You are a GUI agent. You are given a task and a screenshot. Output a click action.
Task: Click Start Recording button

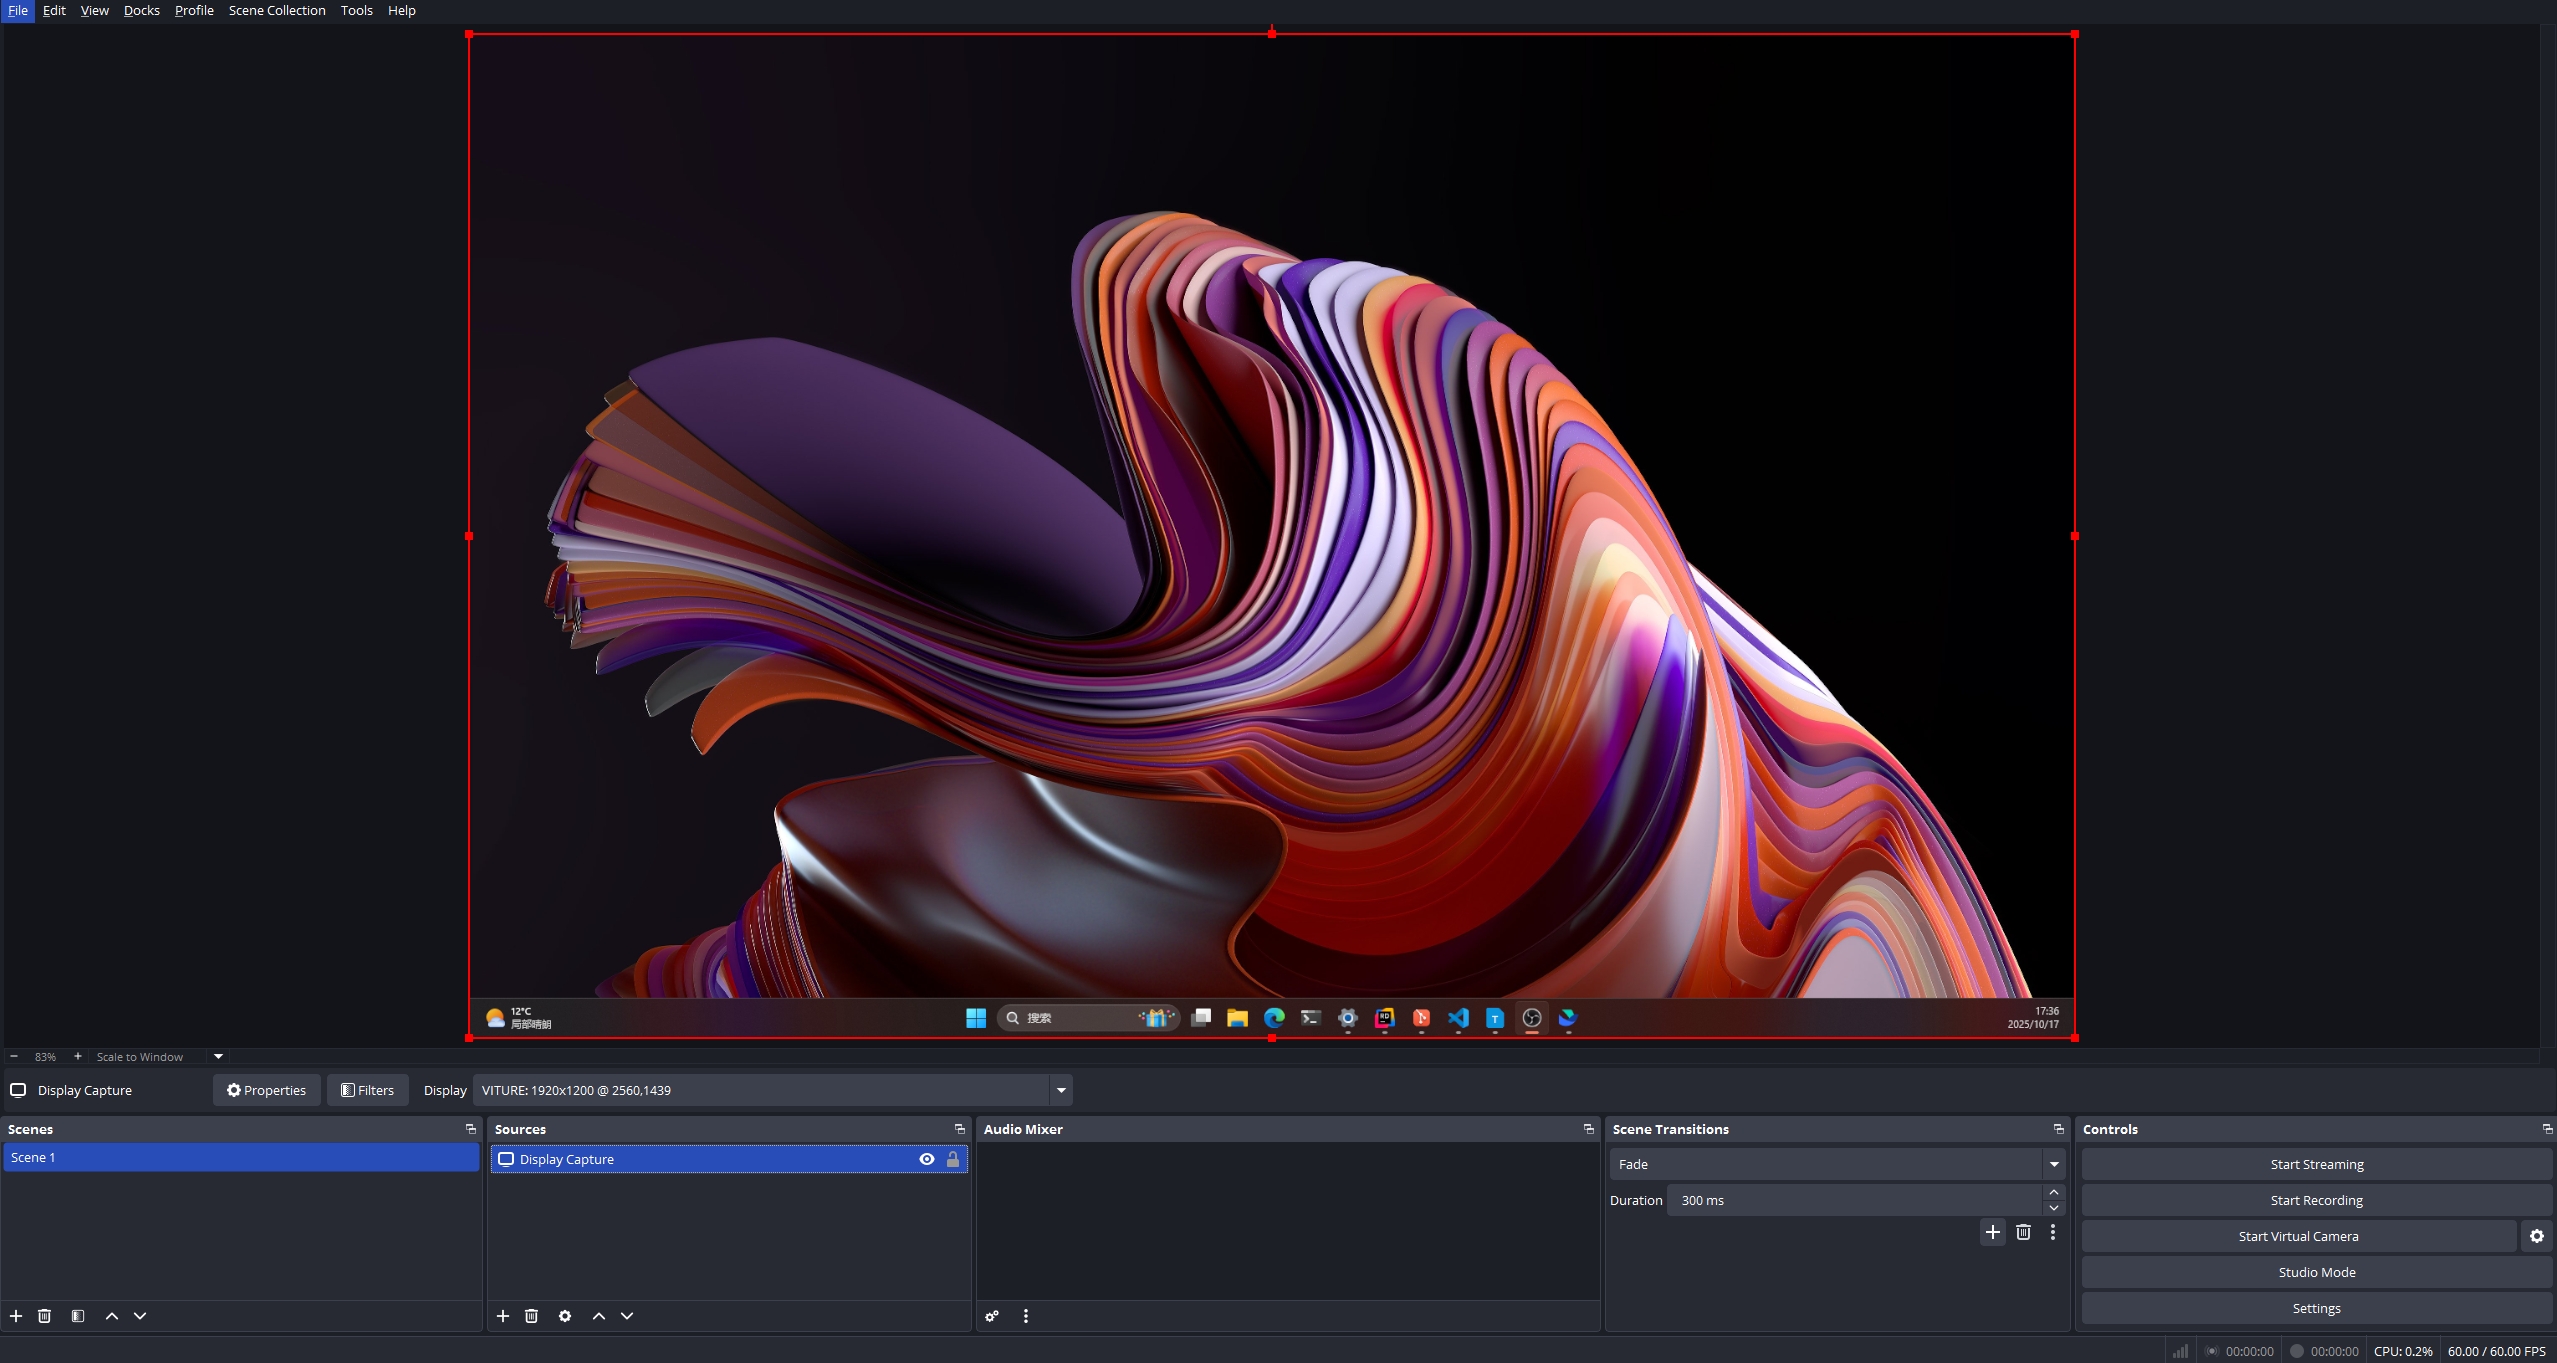pos(2316,1200)
